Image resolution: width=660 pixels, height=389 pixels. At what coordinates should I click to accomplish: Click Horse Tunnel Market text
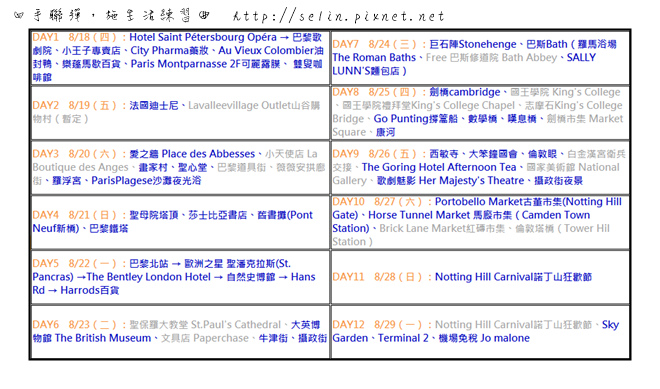[x=419, y=216]
